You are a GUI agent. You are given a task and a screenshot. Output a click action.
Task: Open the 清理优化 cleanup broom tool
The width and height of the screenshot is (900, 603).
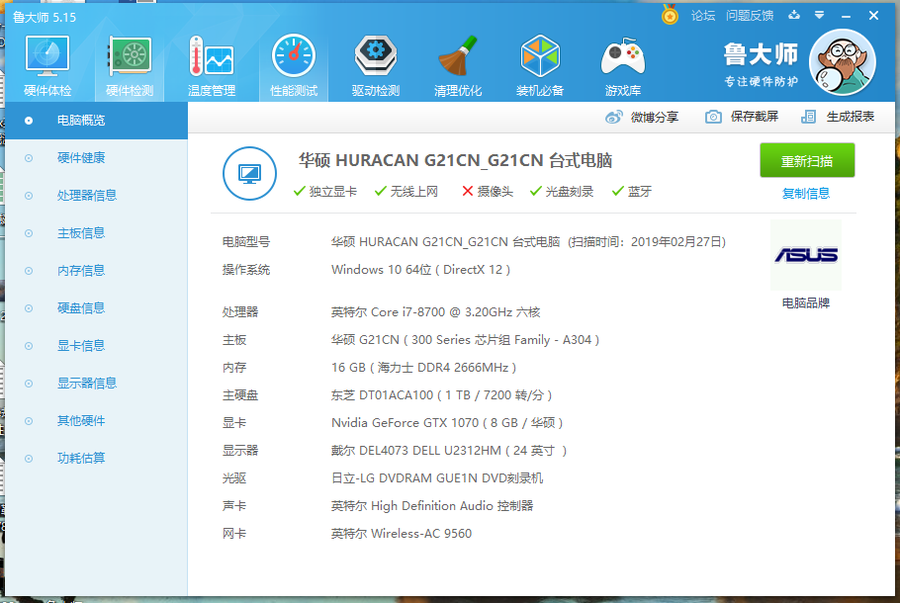coord(457,66)
